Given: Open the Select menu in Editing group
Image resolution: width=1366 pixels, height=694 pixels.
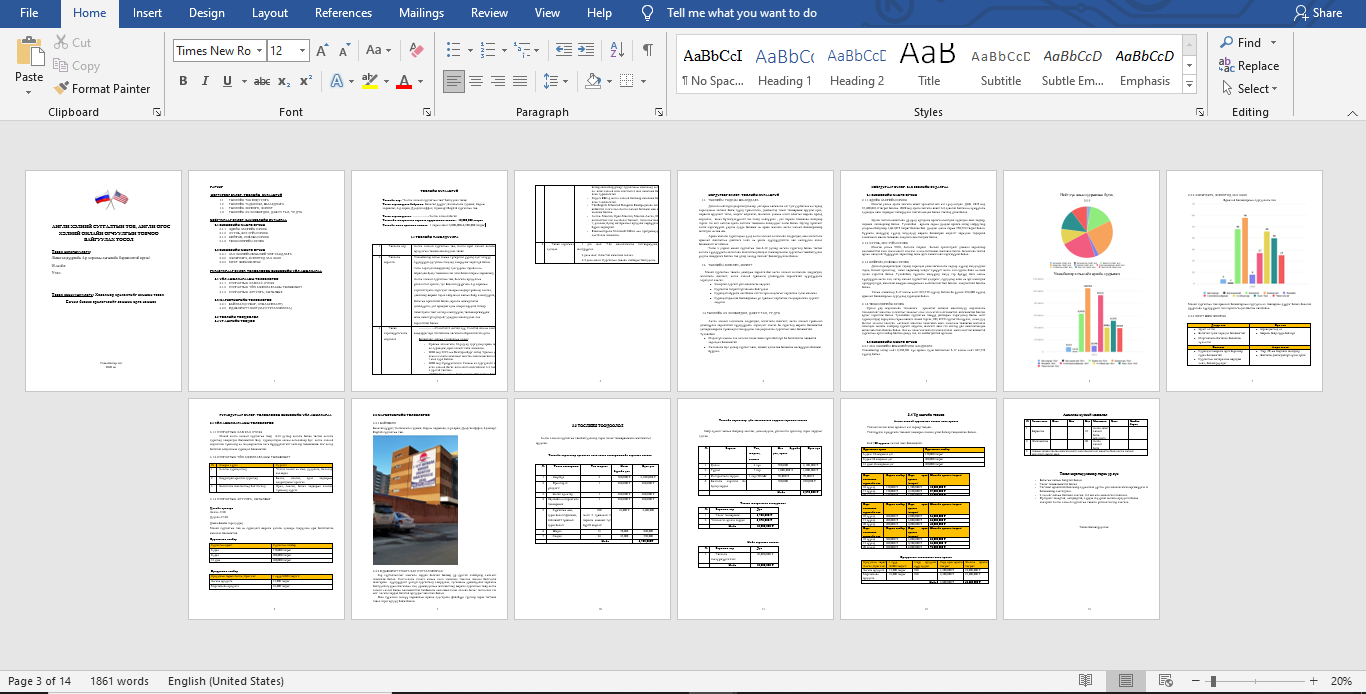Looking at the screenshot, I should (x=1251, y=88).
